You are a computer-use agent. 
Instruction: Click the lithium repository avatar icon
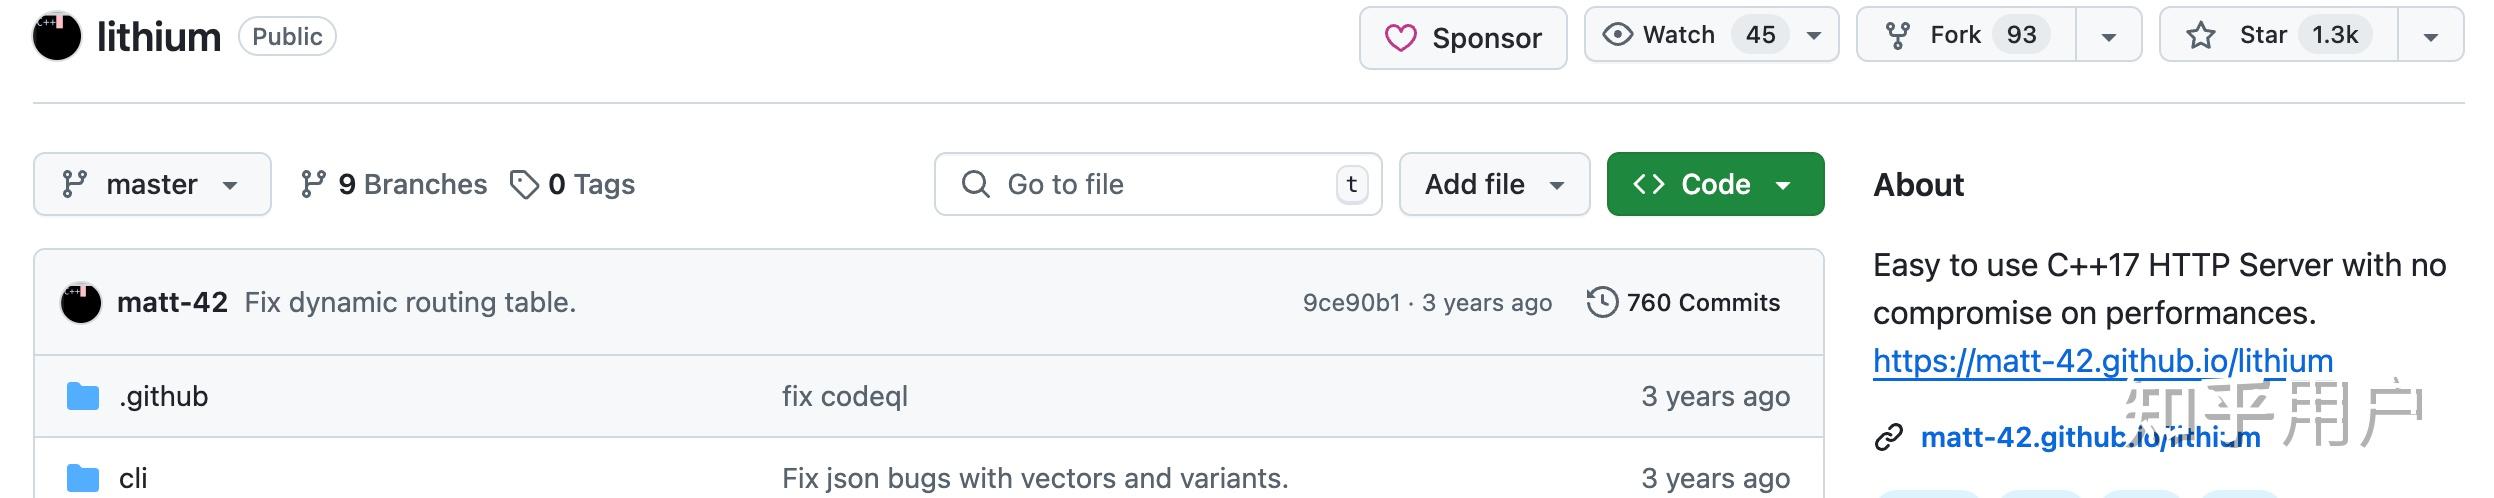pos(57,37)
